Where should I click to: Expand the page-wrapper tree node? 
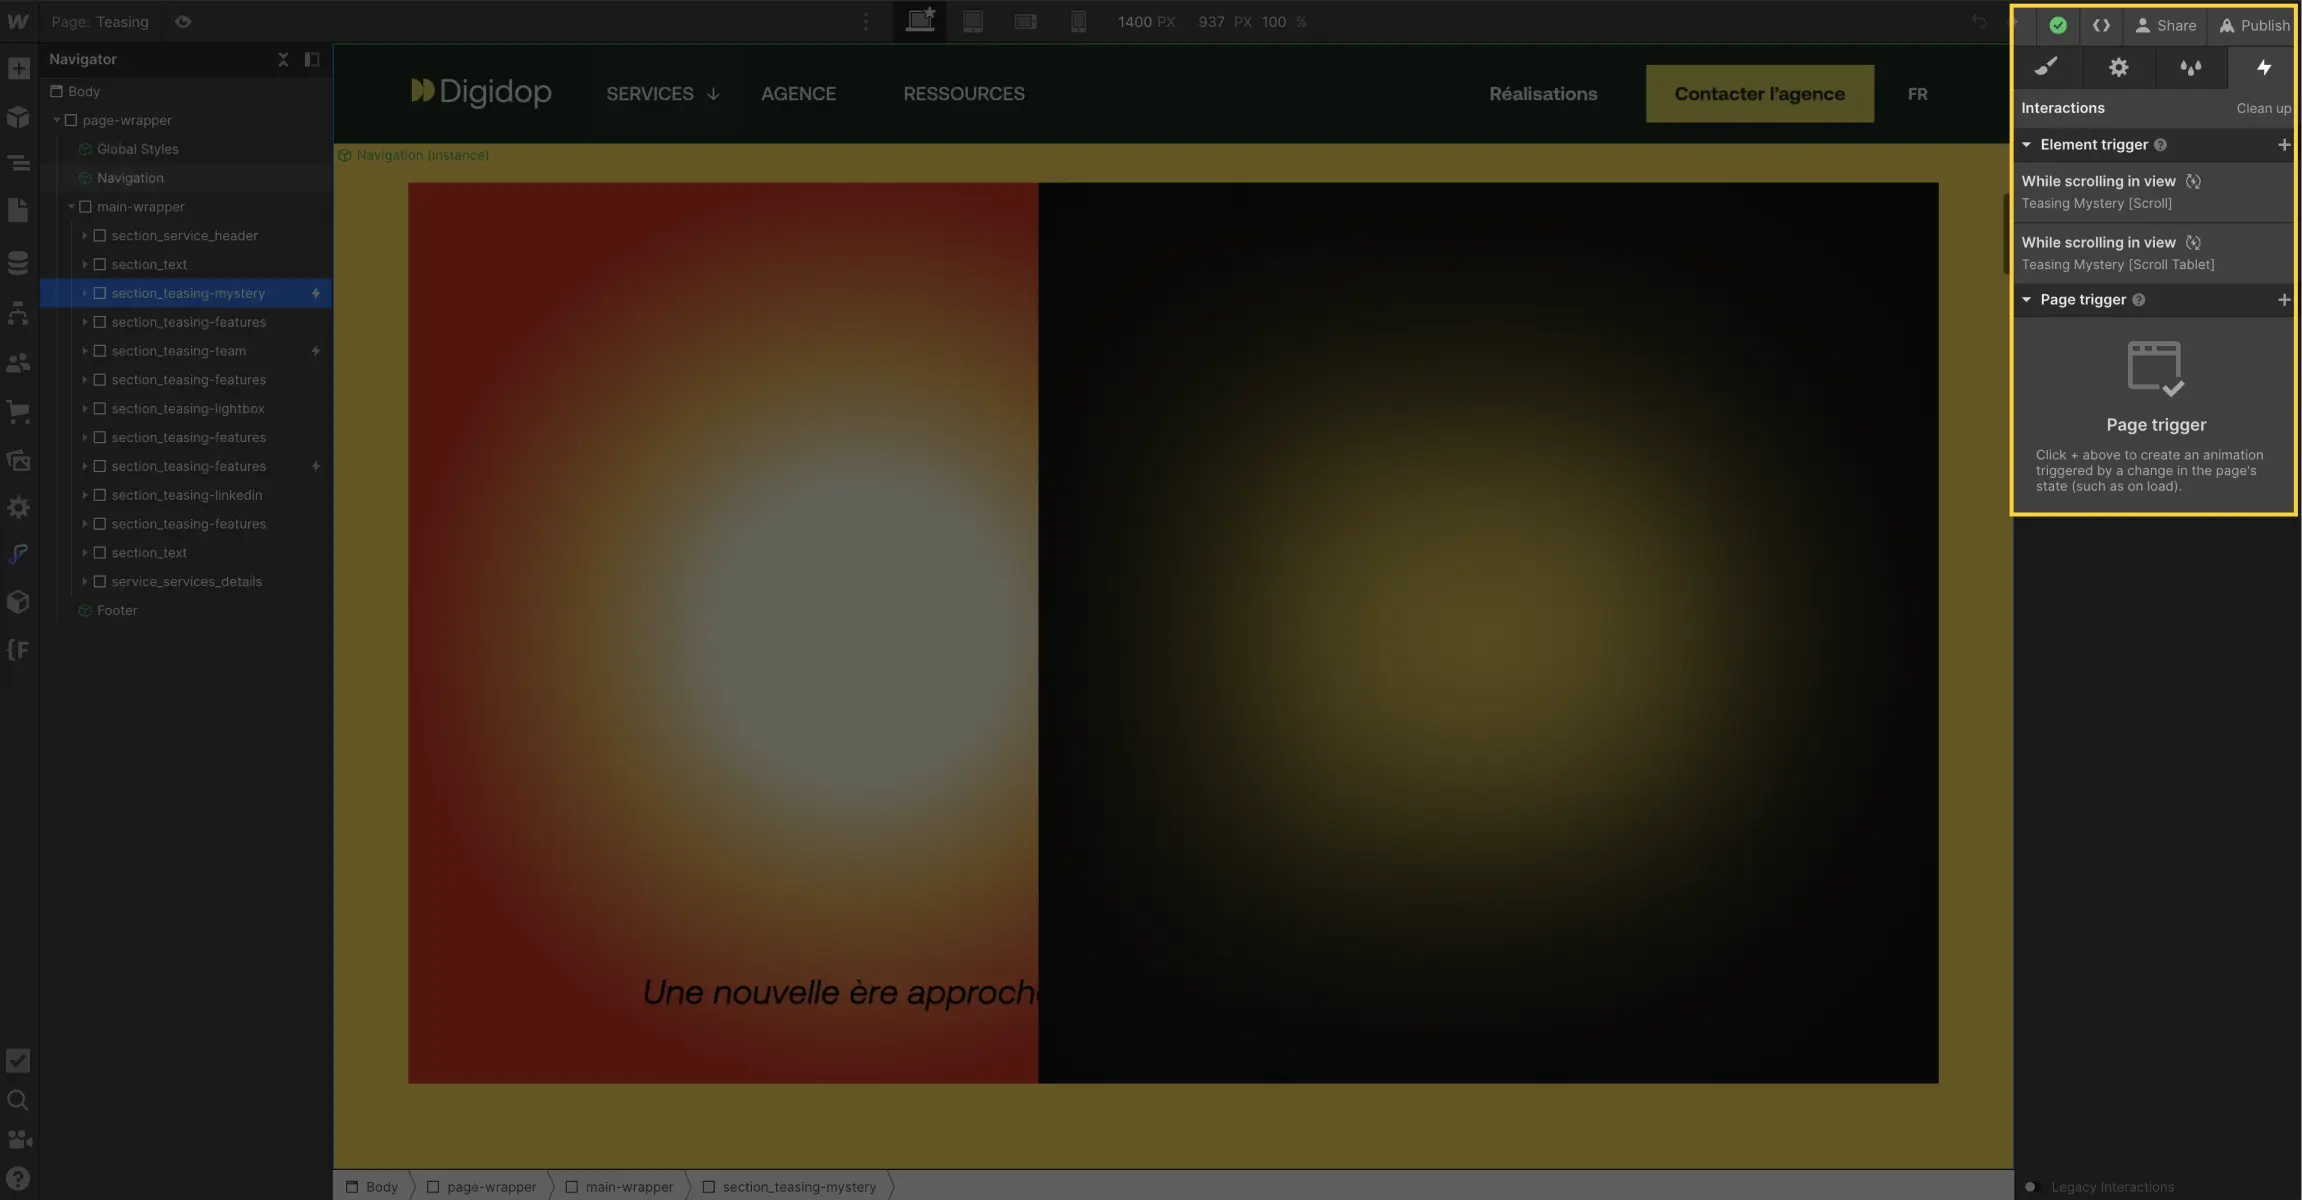(x=58, y=120)
